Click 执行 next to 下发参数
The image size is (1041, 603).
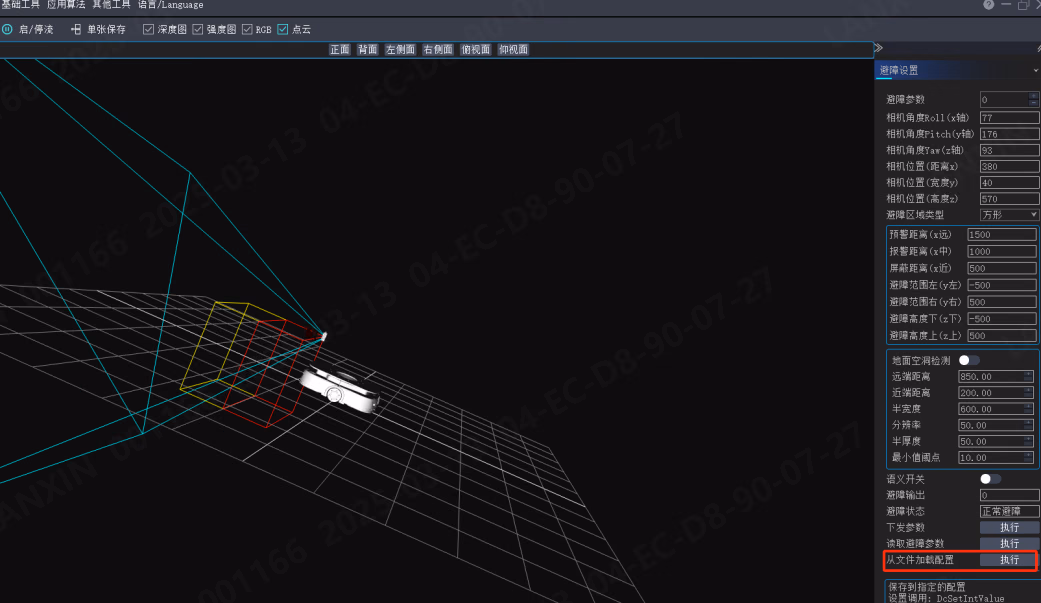point(1009,527)
